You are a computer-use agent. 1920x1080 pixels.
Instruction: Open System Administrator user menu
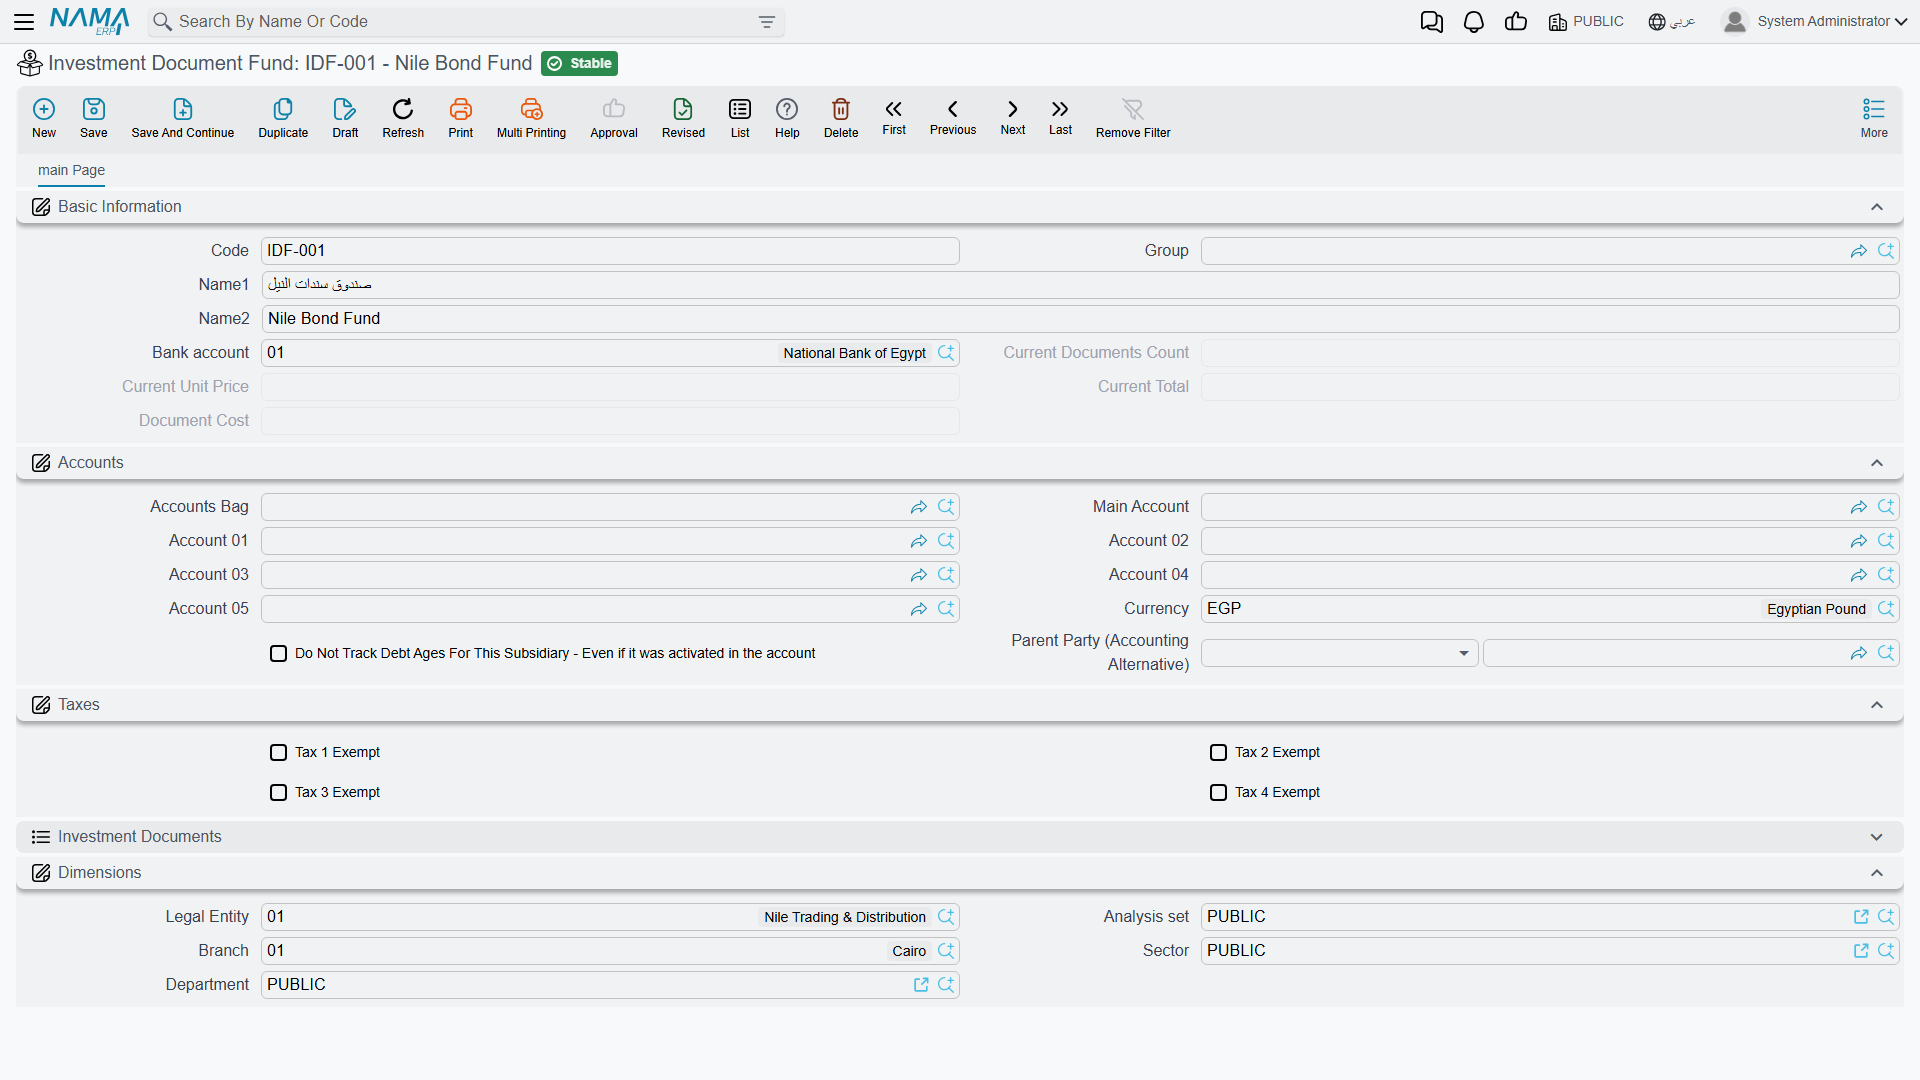point(1815,22)
